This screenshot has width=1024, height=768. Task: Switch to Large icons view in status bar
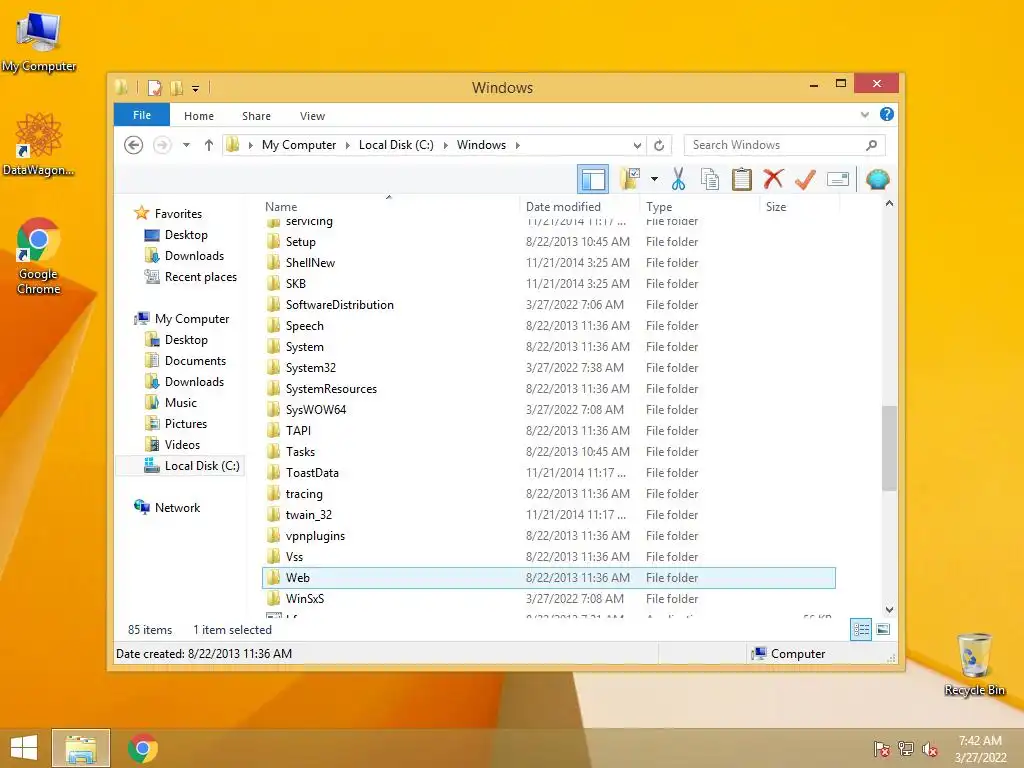883,630
